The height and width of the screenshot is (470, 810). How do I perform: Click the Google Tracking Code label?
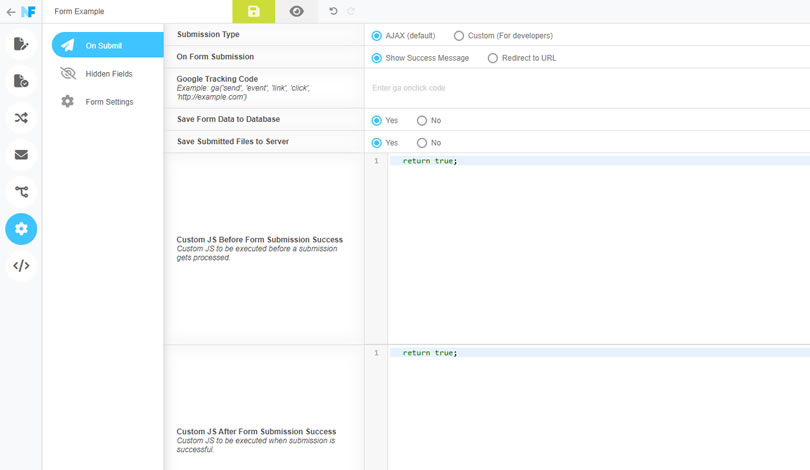(217, 79)
